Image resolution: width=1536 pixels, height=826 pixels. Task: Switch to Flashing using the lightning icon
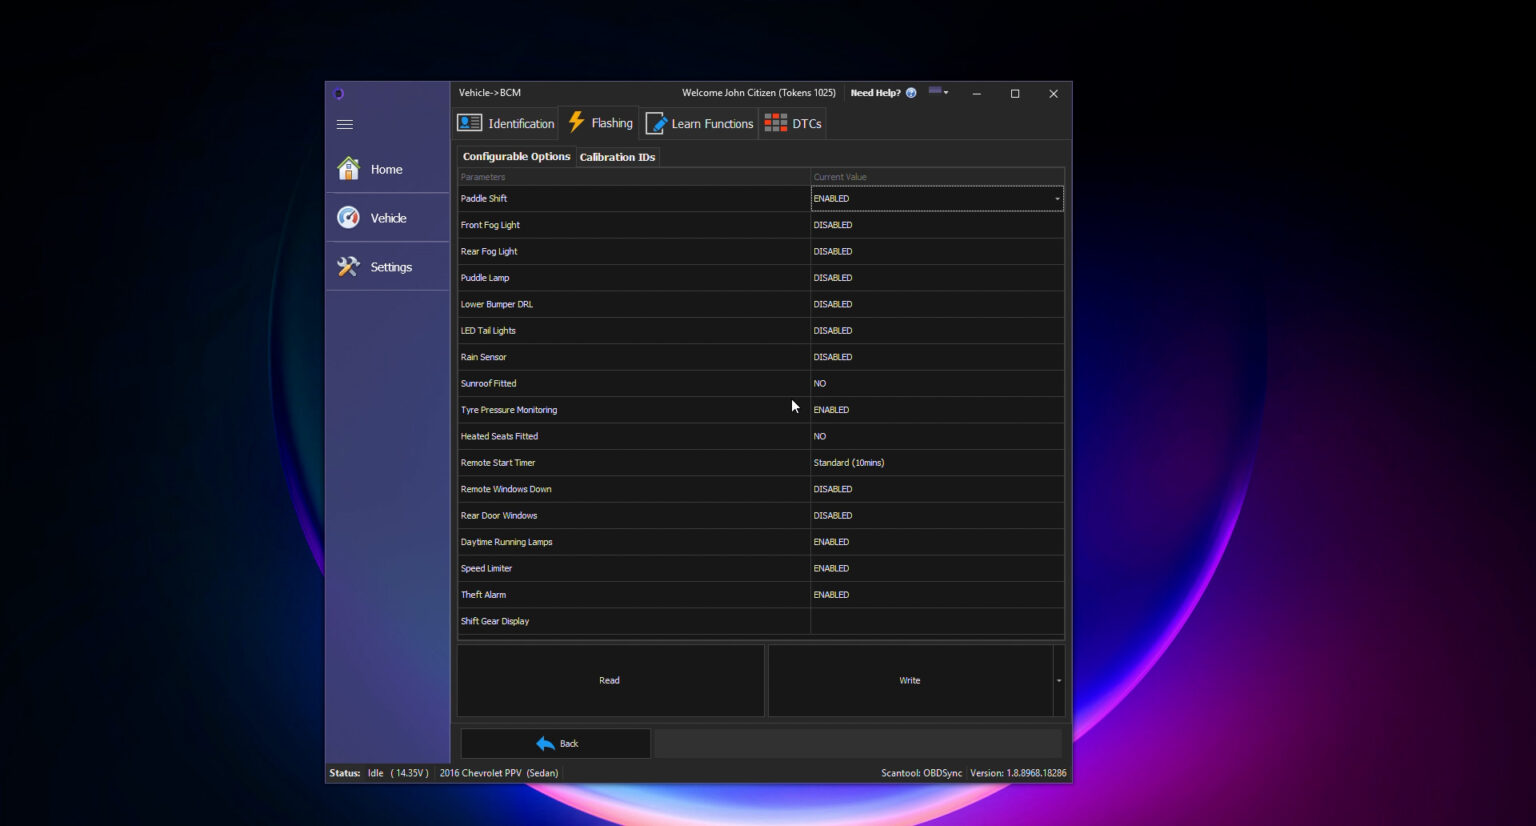pyautogui.click(x=576, y=122)
